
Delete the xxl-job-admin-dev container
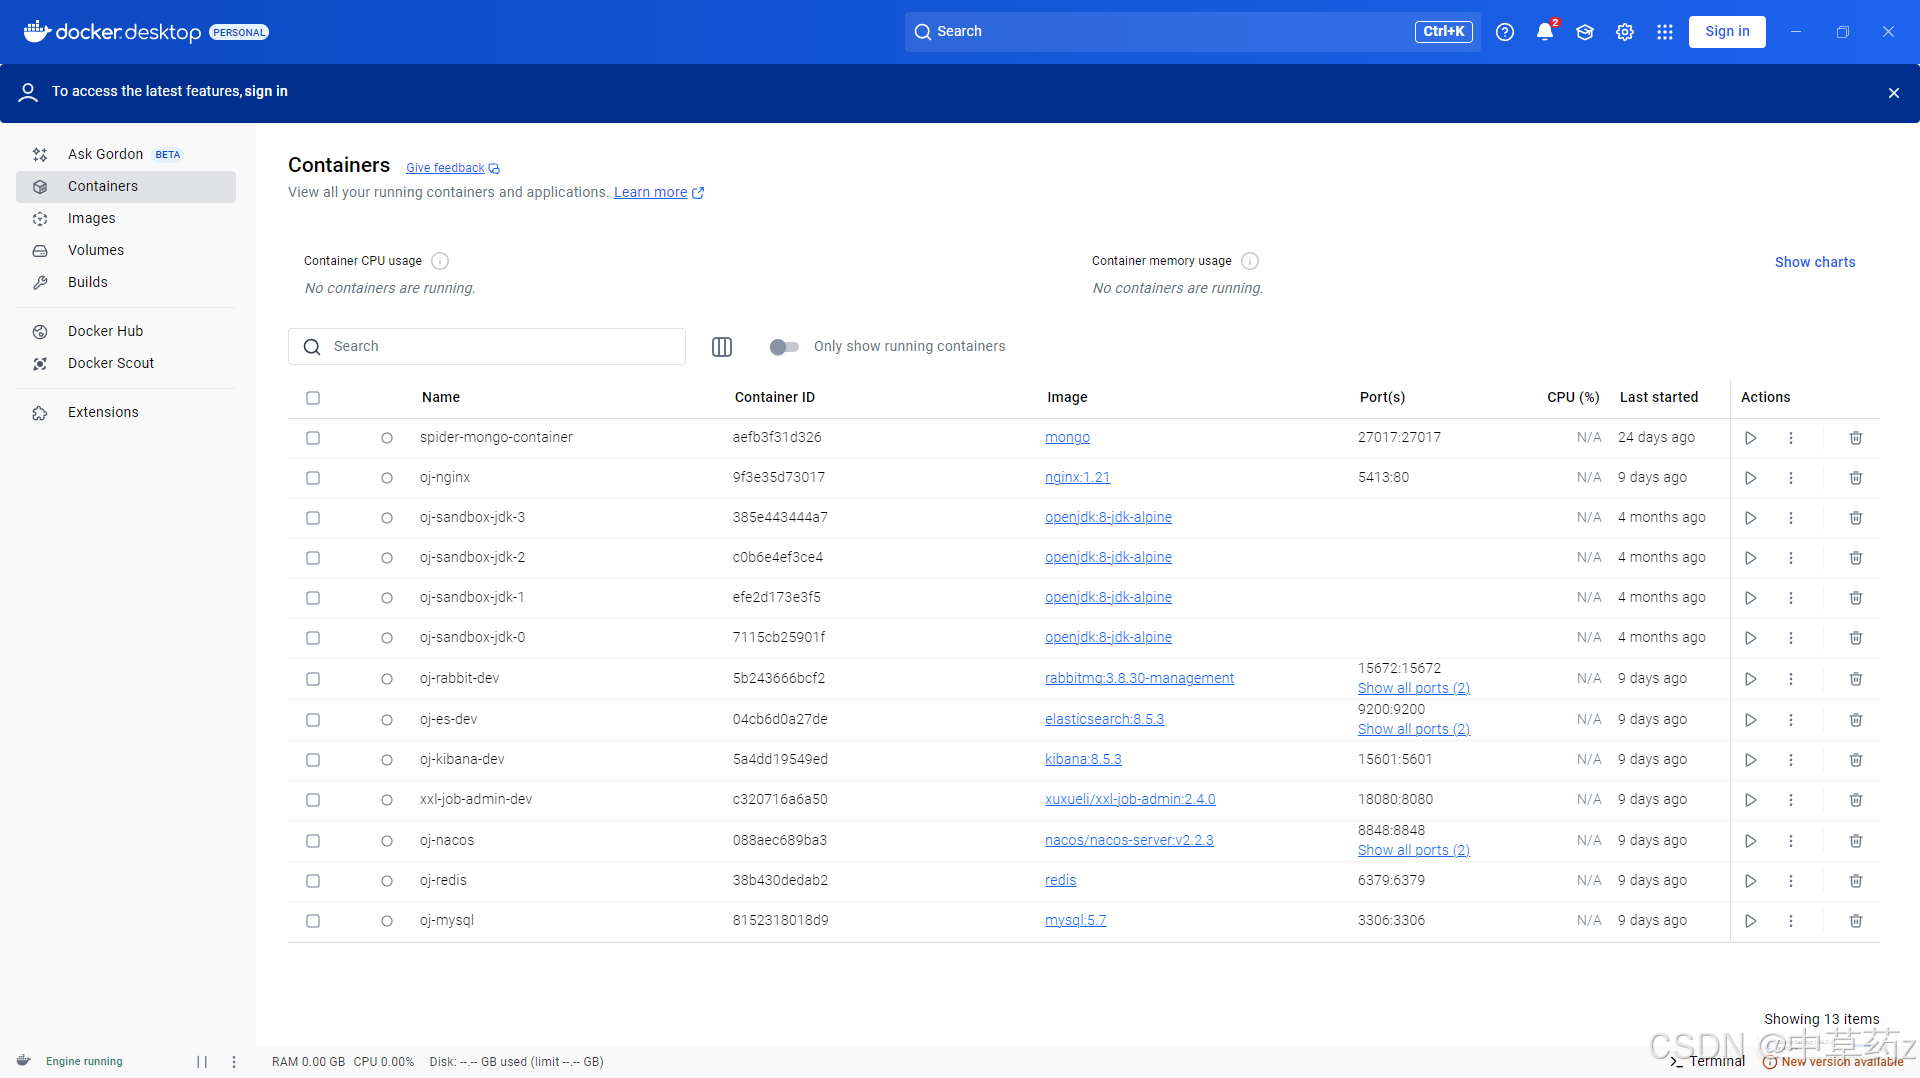click(x=1856, y=800)
